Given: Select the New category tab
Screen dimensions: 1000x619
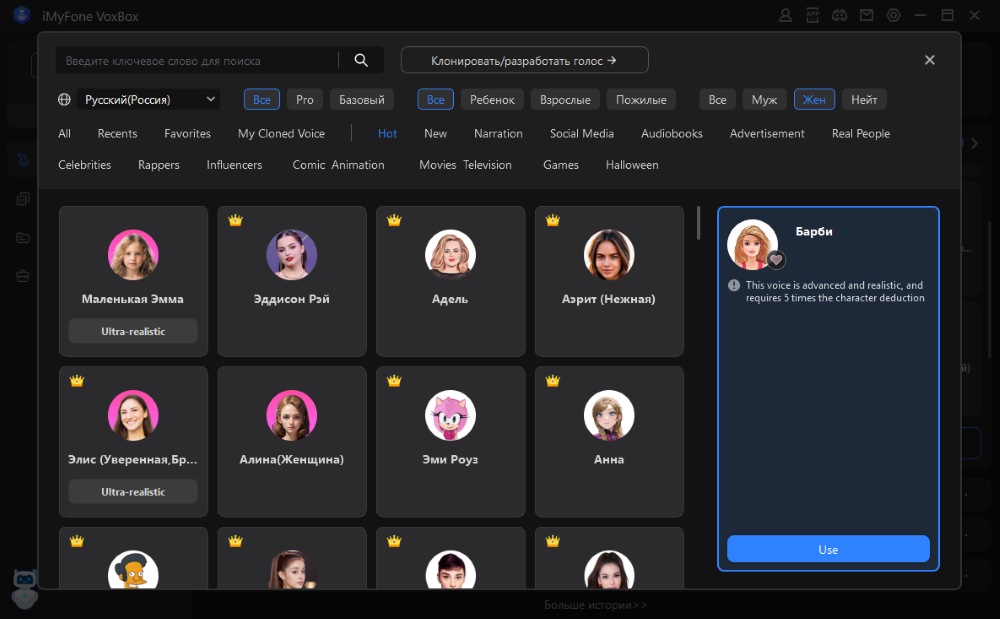Looking at the screenshot, I should click(436, 134).
